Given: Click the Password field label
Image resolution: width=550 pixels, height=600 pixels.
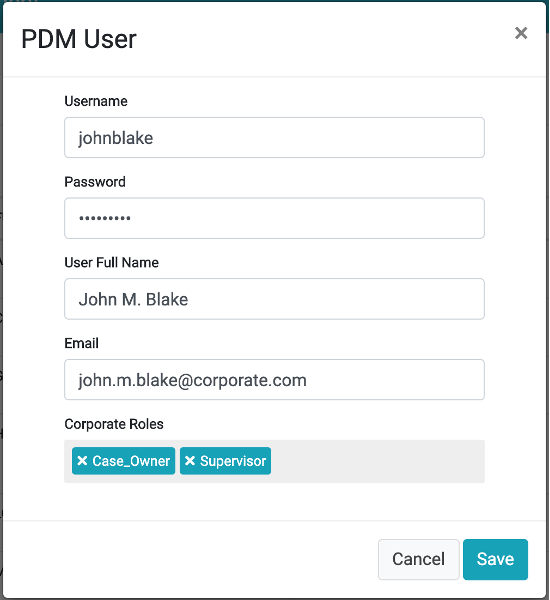Looking at the screenshot, I should [95, 182].
